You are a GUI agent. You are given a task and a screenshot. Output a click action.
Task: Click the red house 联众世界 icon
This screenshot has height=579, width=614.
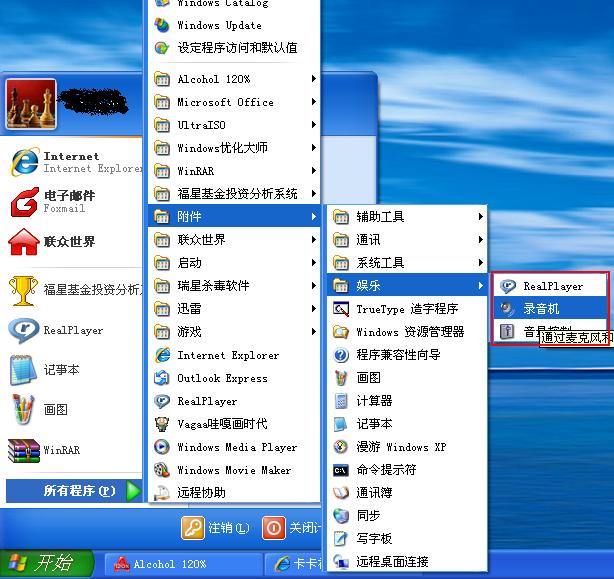point(24,242)
